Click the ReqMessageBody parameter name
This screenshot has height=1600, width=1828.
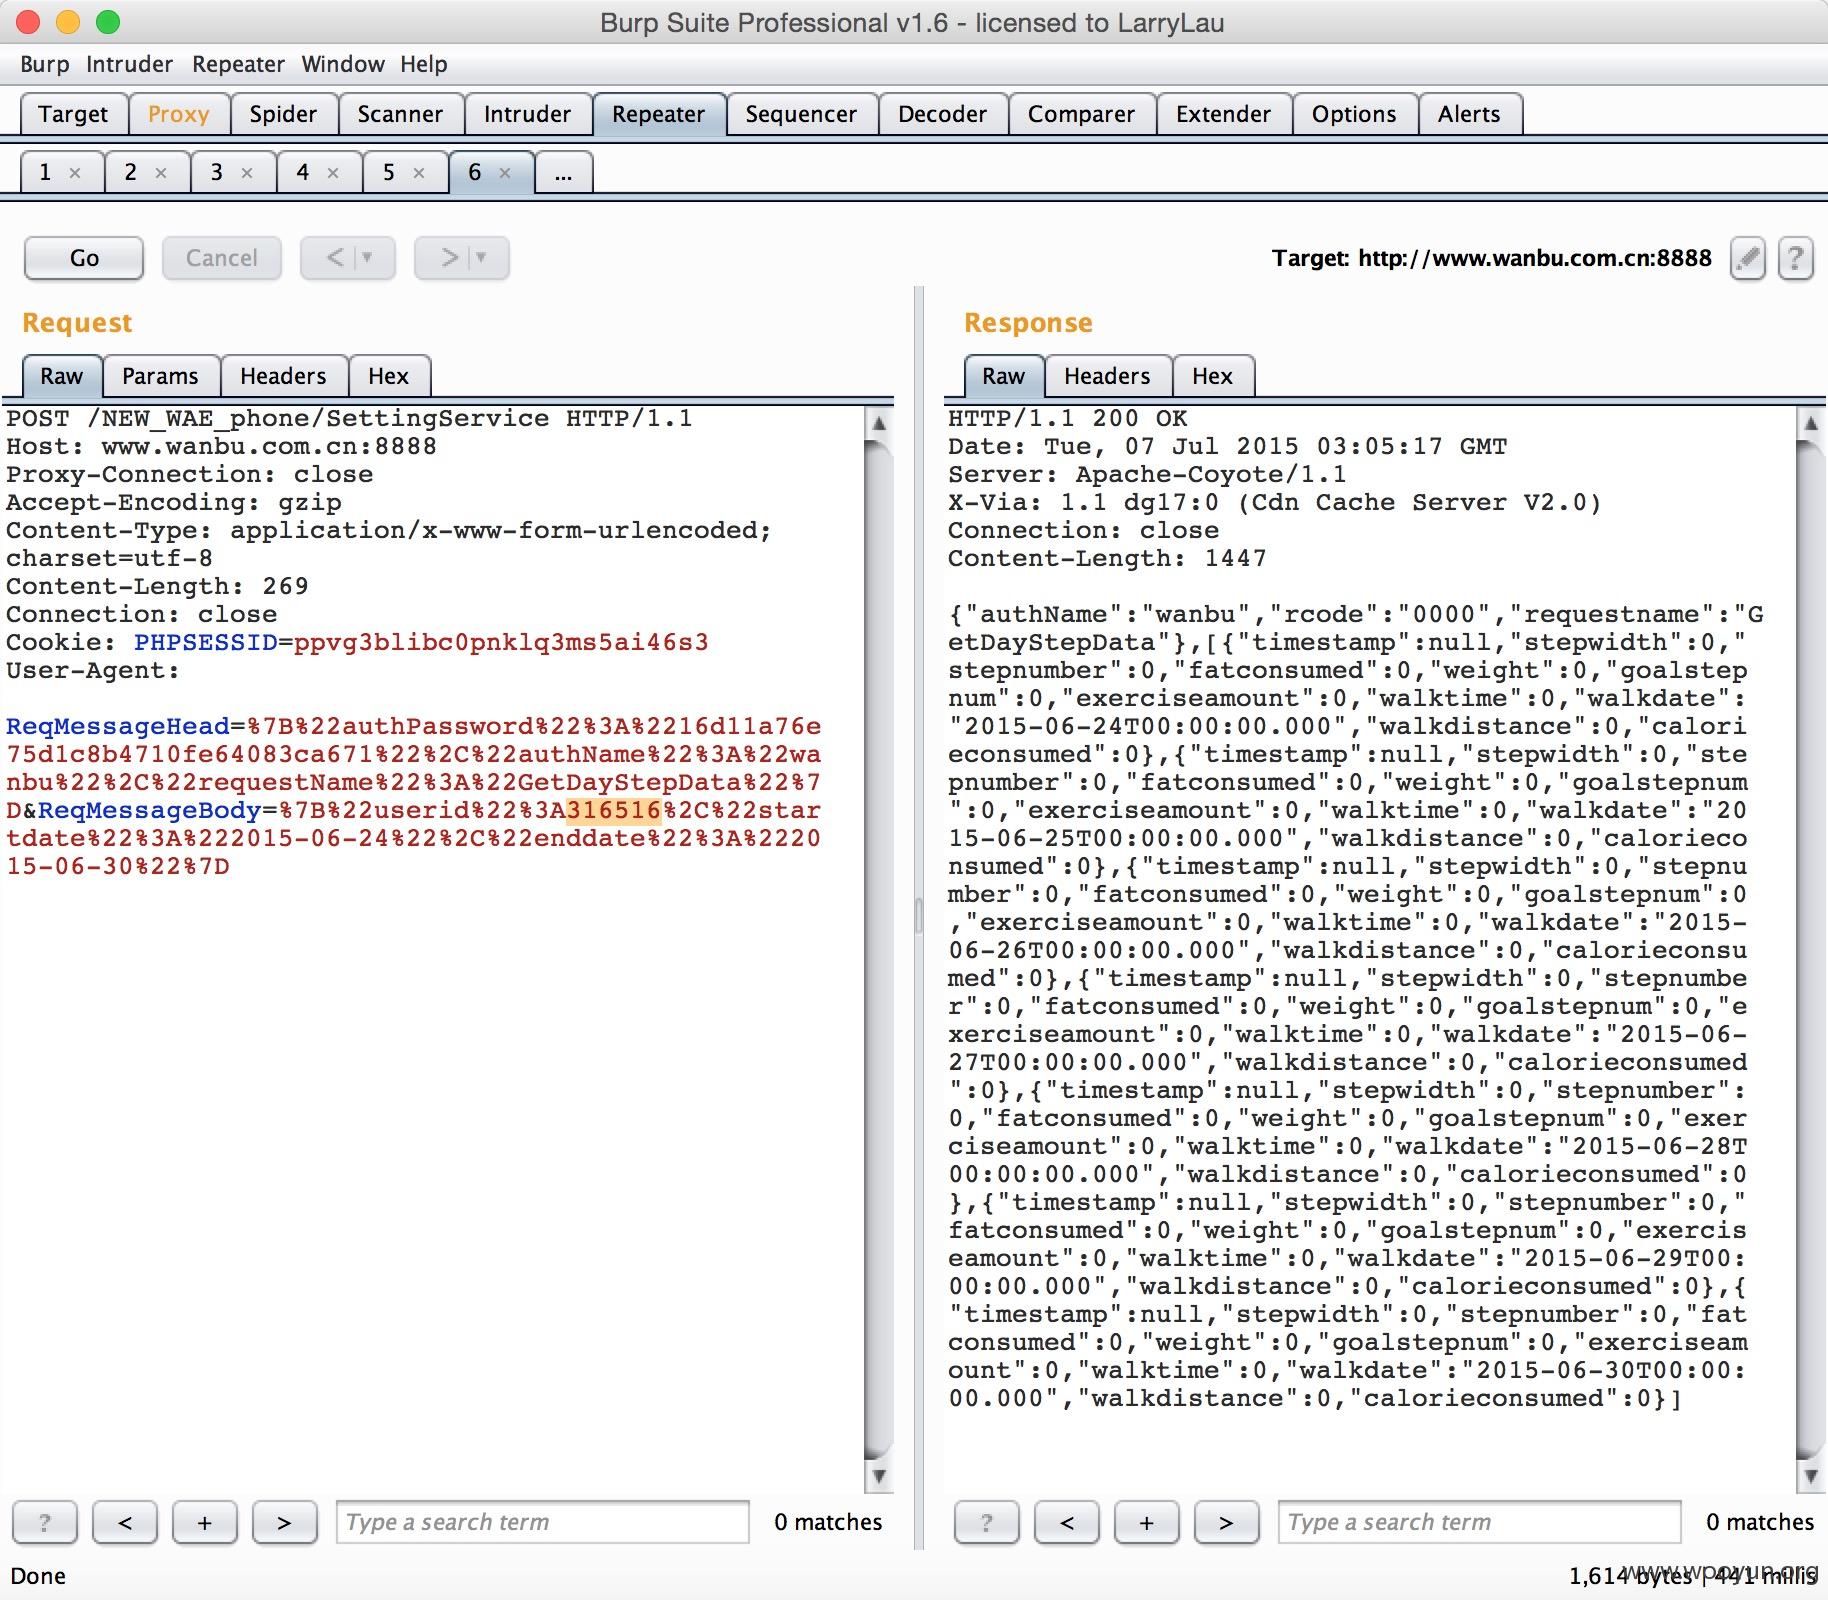[150, 810]
